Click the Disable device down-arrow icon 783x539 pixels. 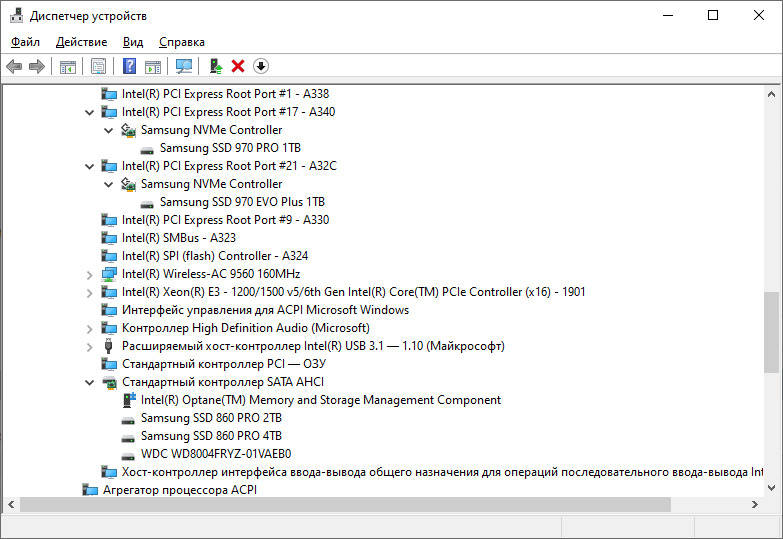261,66
